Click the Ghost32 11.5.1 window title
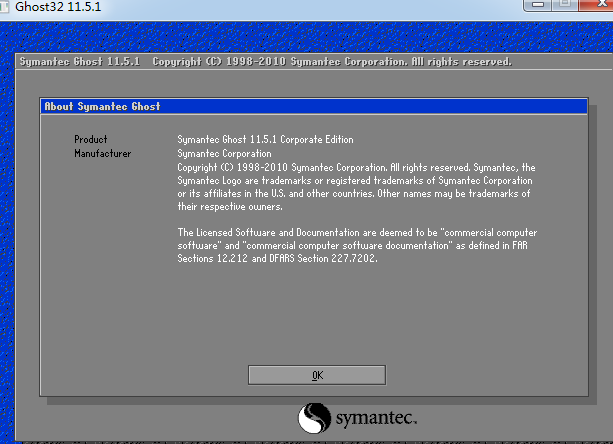The height and width of the screenshot is (444, 613). click(56, 7)
